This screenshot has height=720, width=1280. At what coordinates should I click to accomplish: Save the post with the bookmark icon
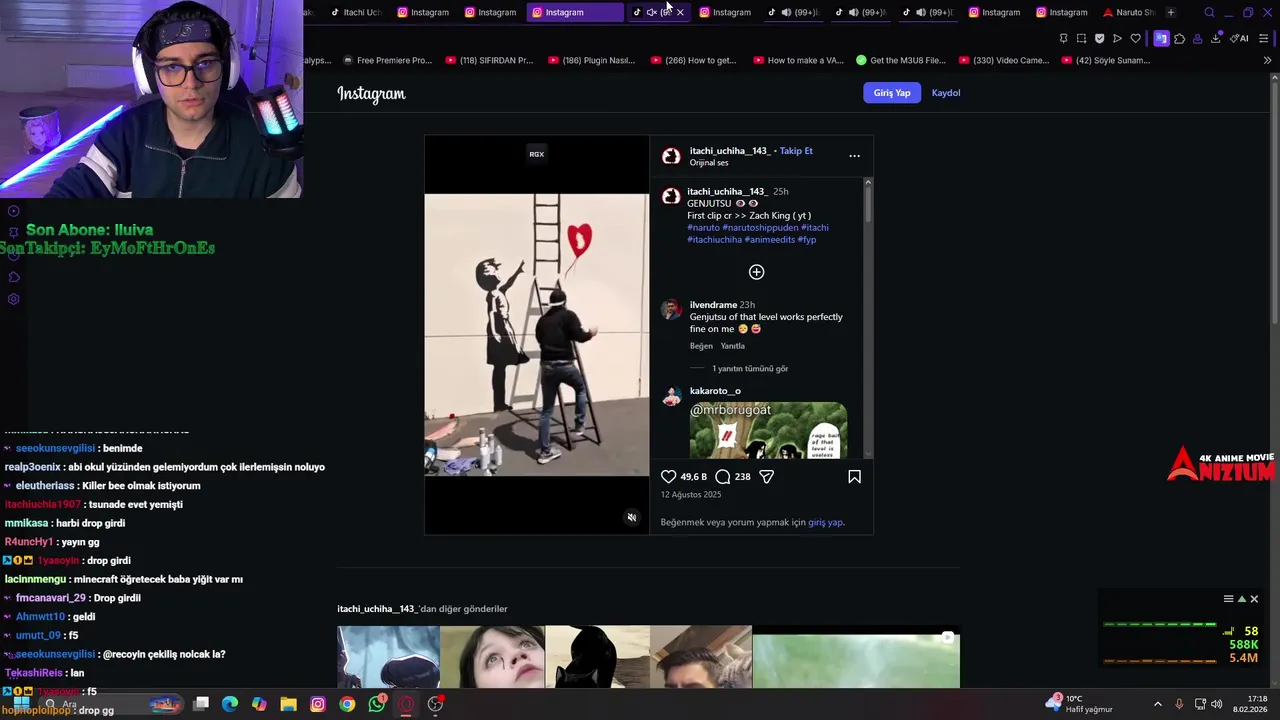[854, 477]
